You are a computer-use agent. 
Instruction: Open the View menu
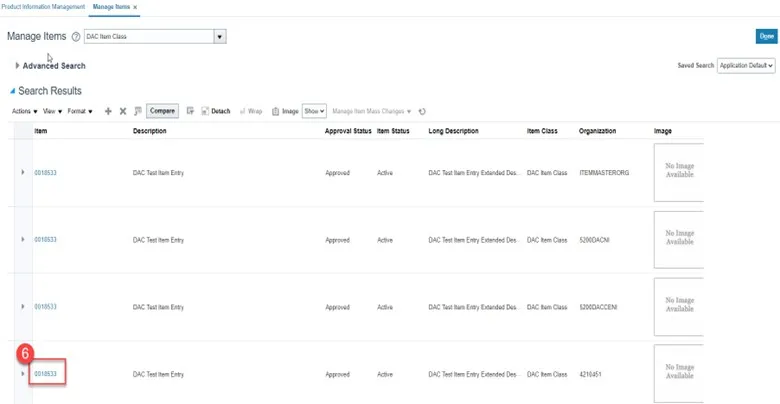click(52, 111)
